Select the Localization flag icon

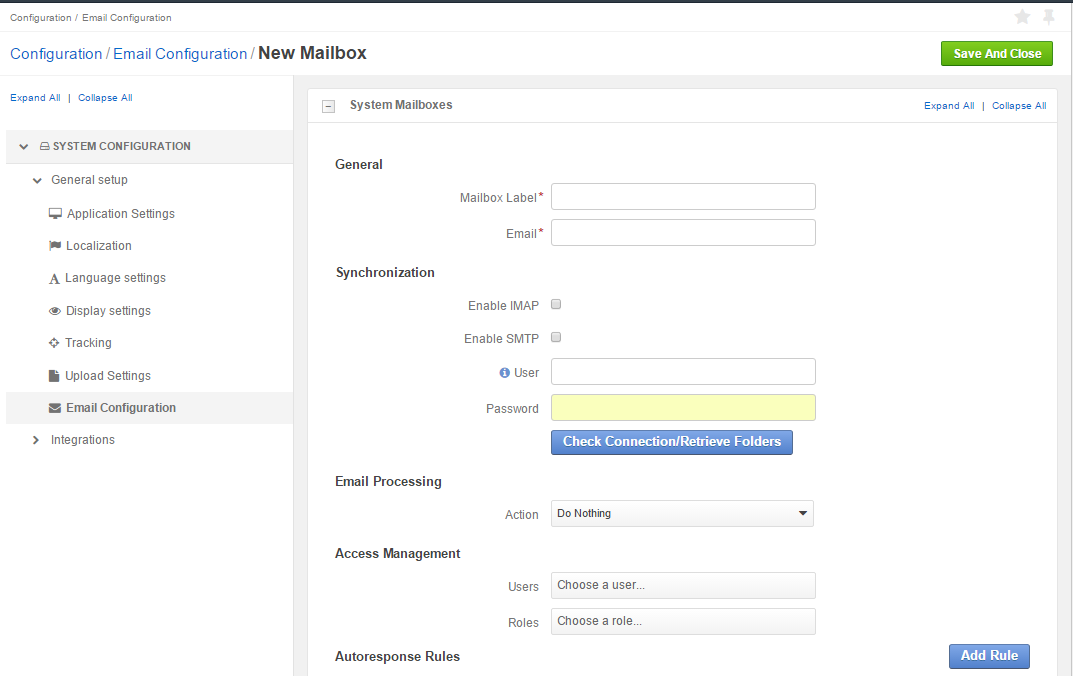[x=55, y=246]
